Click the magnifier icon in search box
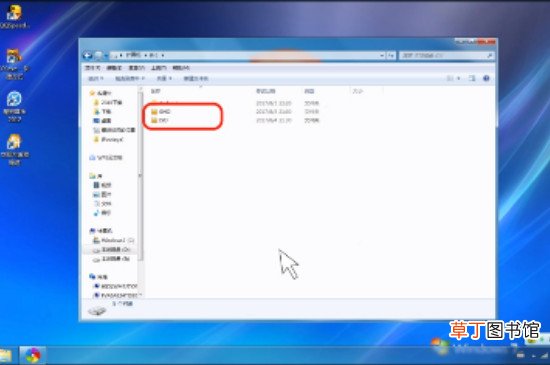 pos(489,55)
